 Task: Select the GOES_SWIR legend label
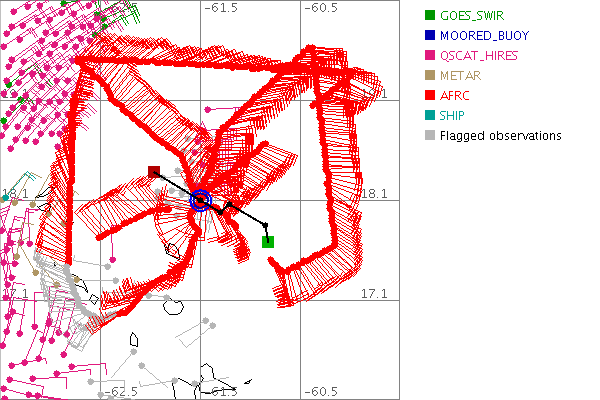(474, 15)
